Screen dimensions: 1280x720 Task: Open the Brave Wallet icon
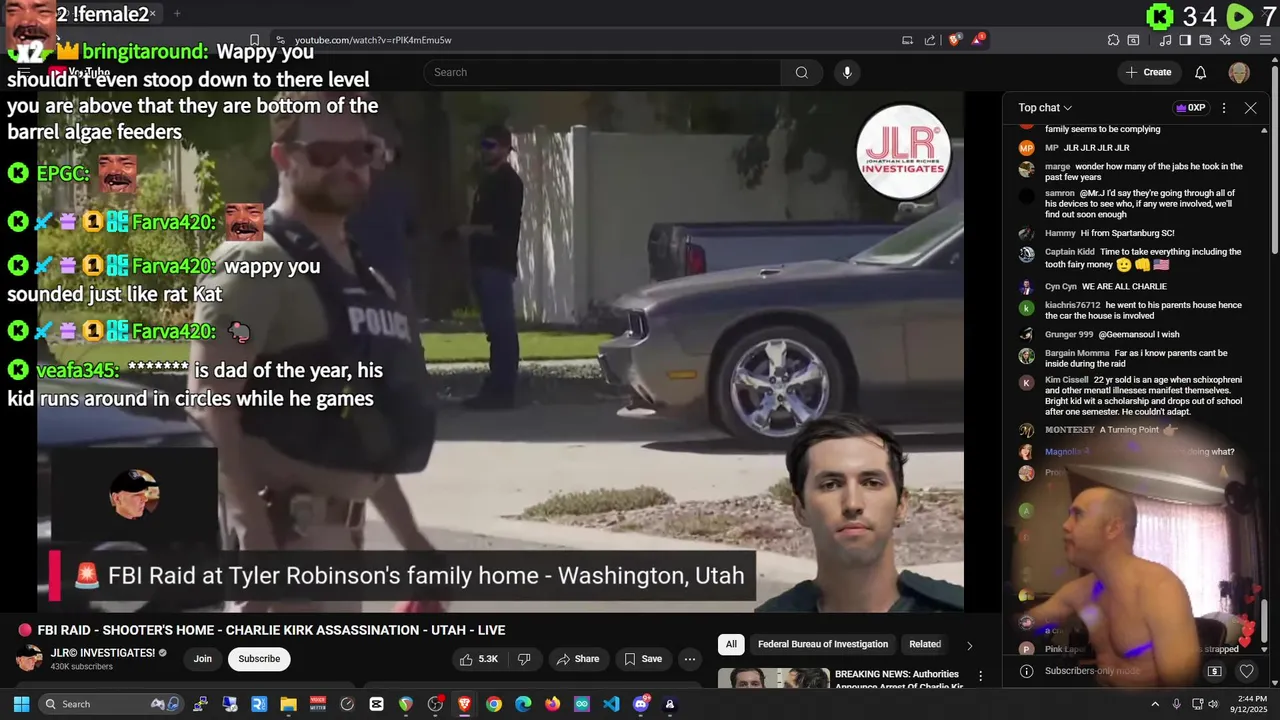coord(1205,40)
